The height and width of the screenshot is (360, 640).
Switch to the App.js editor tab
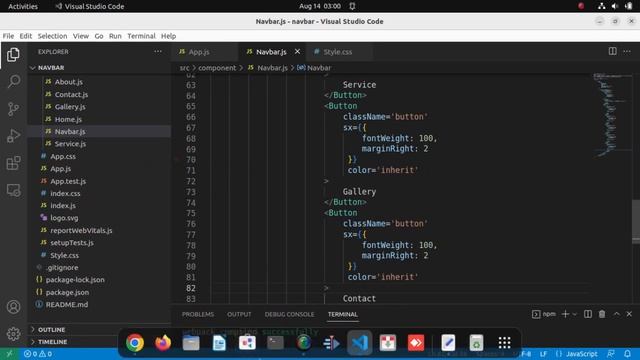204,52
